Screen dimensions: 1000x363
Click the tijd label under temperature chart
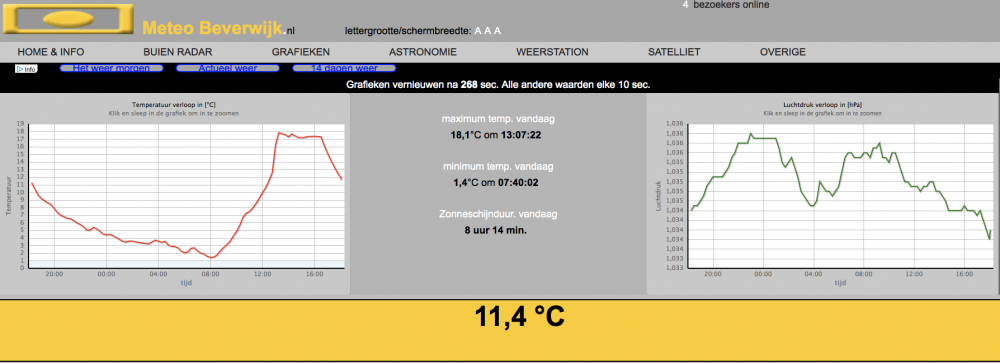click(x=185, y=283)
